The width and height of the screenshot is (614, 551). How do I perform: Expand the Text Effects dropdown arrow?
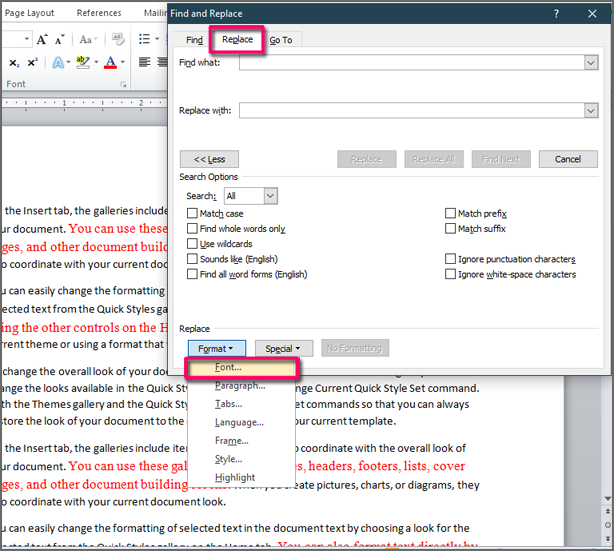[x=68, y=63]
